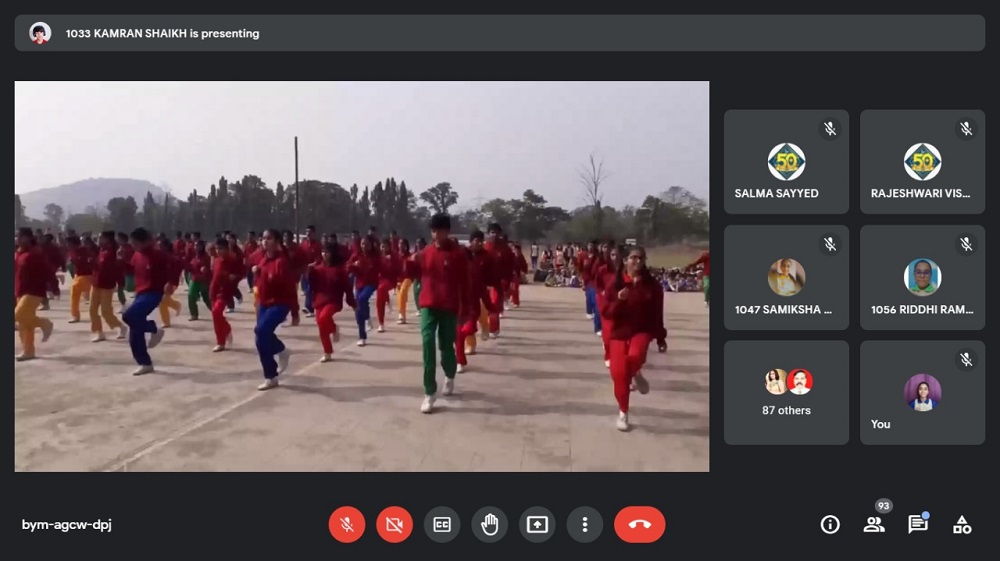Select the SALMA SAYYED participant tile
Image resolution: width=1000 pixels, height=561 pixels.
[x=786, y=162]
